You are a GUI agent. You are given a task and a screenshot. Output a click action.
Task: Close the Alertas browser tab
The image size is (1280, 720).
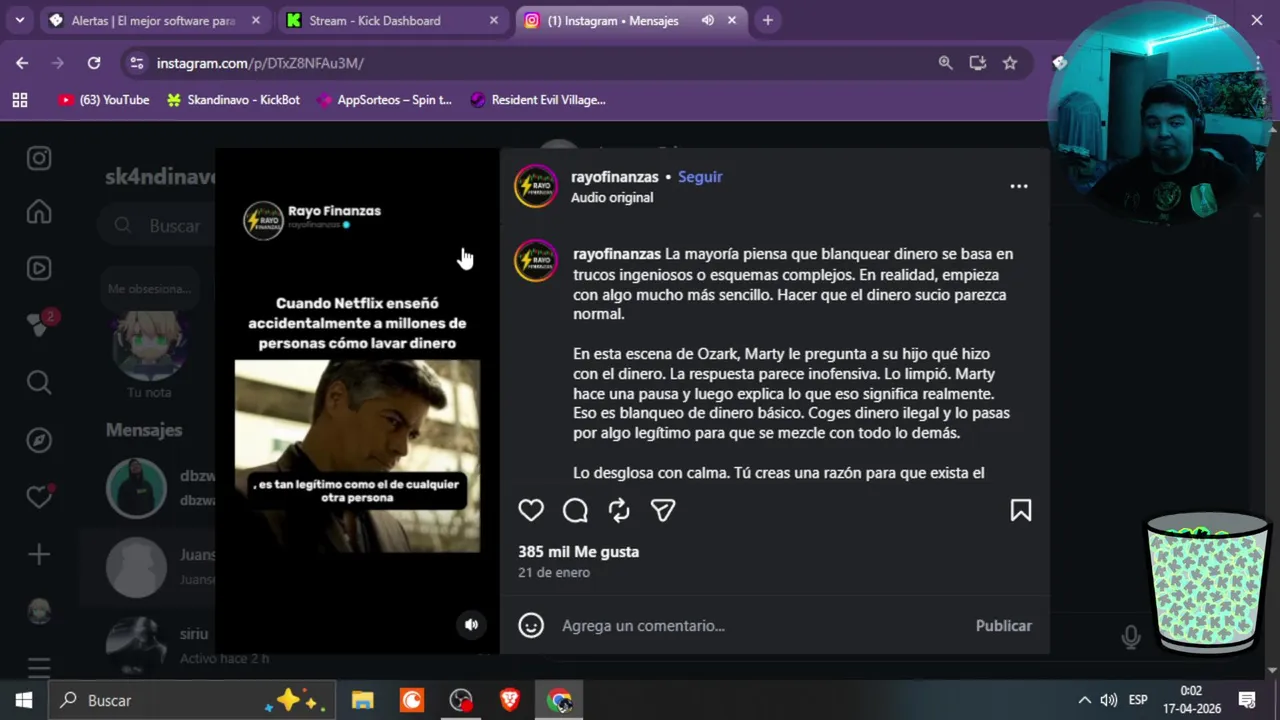pyautogui.click(x=256, y=20)
